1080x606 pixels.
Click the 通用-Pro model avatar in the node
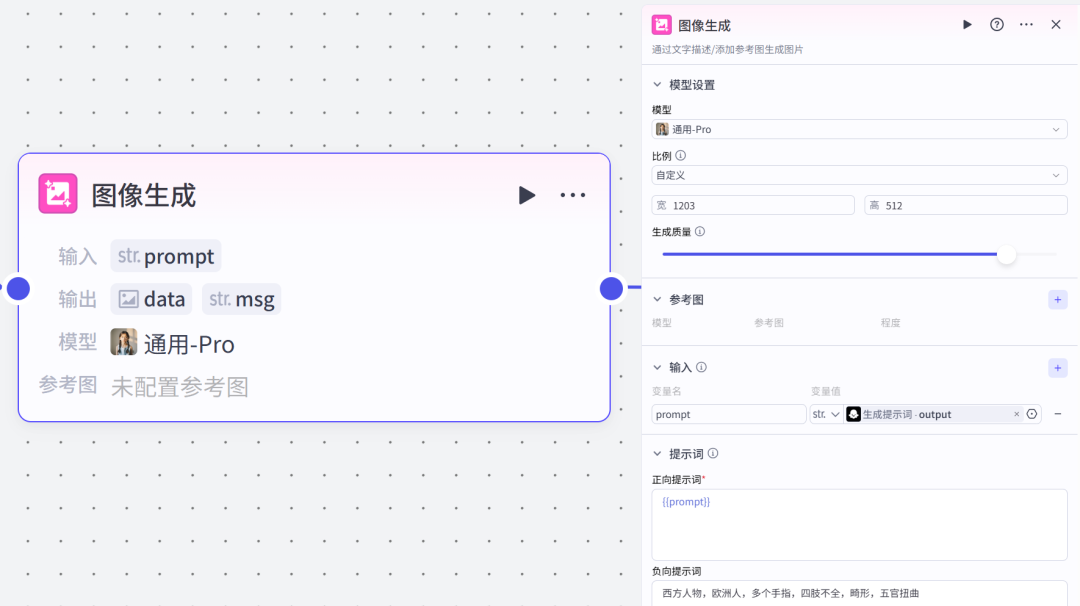coord(123,342)
